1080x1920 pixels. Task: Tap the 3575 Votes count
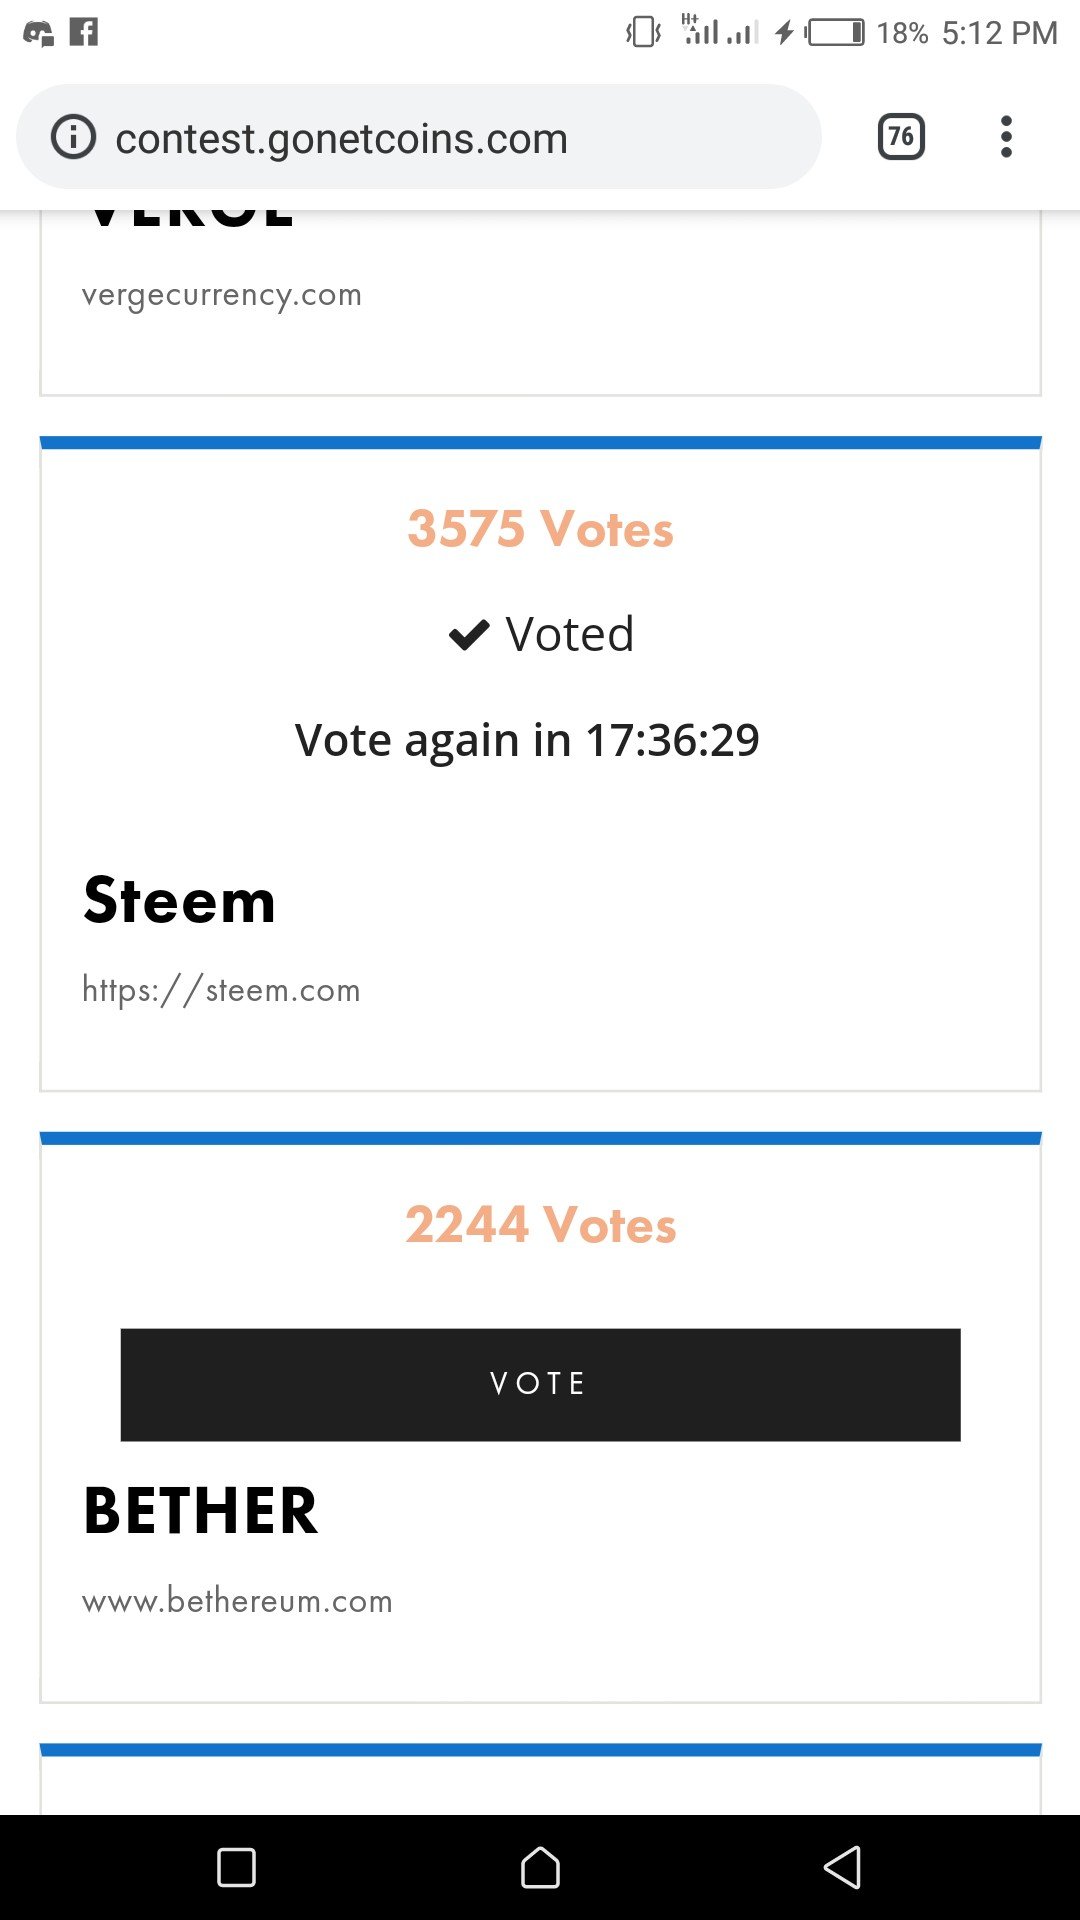540,528
